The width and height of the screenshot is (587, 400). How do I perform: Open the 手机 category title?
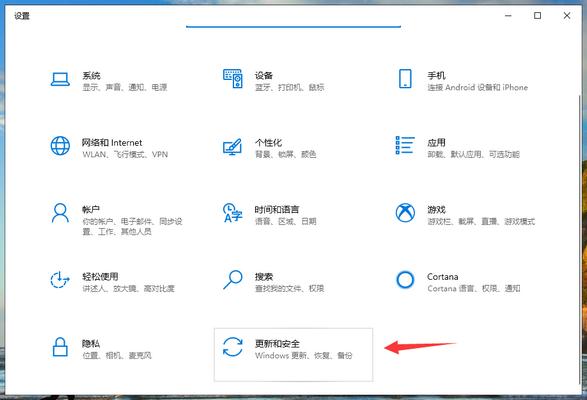(x=437, y=76)
